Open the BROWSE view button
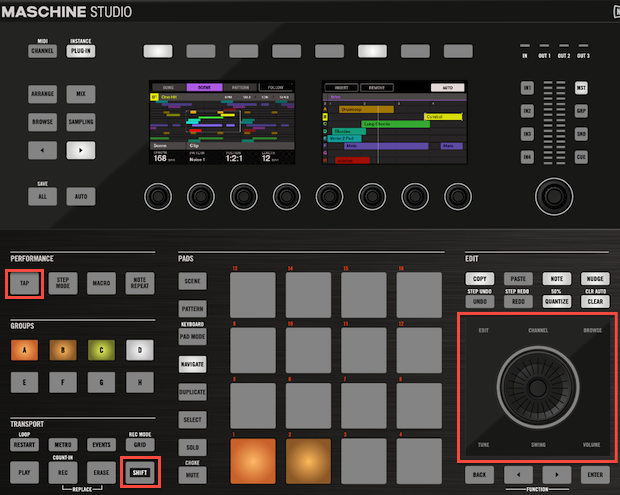 coord(42,121)
